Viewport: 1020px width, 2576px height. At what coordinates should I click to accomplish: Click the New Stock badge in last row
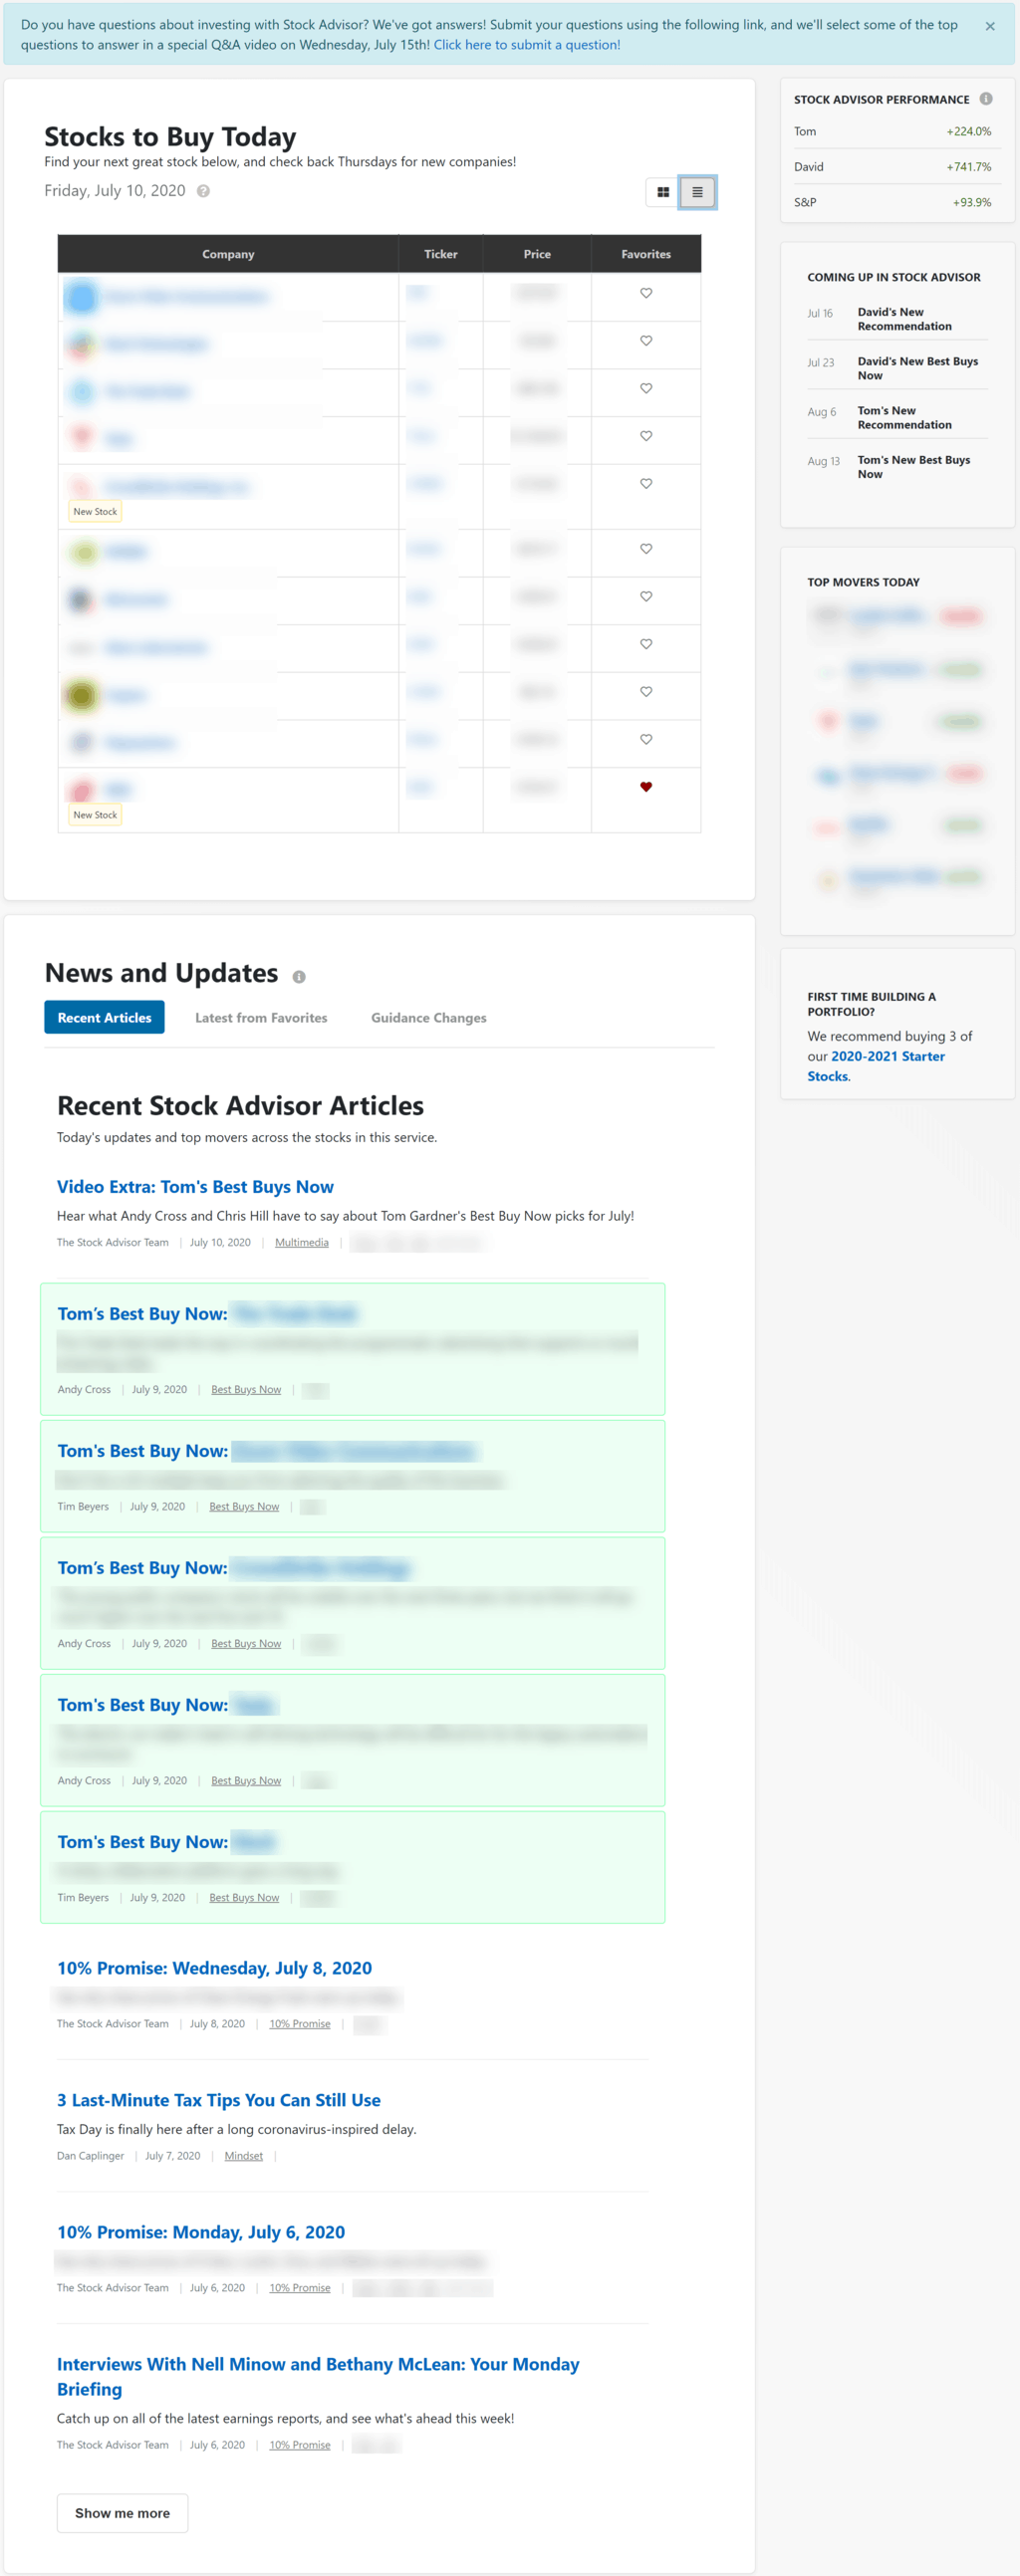pyautogui.click(x=95, y=815)
